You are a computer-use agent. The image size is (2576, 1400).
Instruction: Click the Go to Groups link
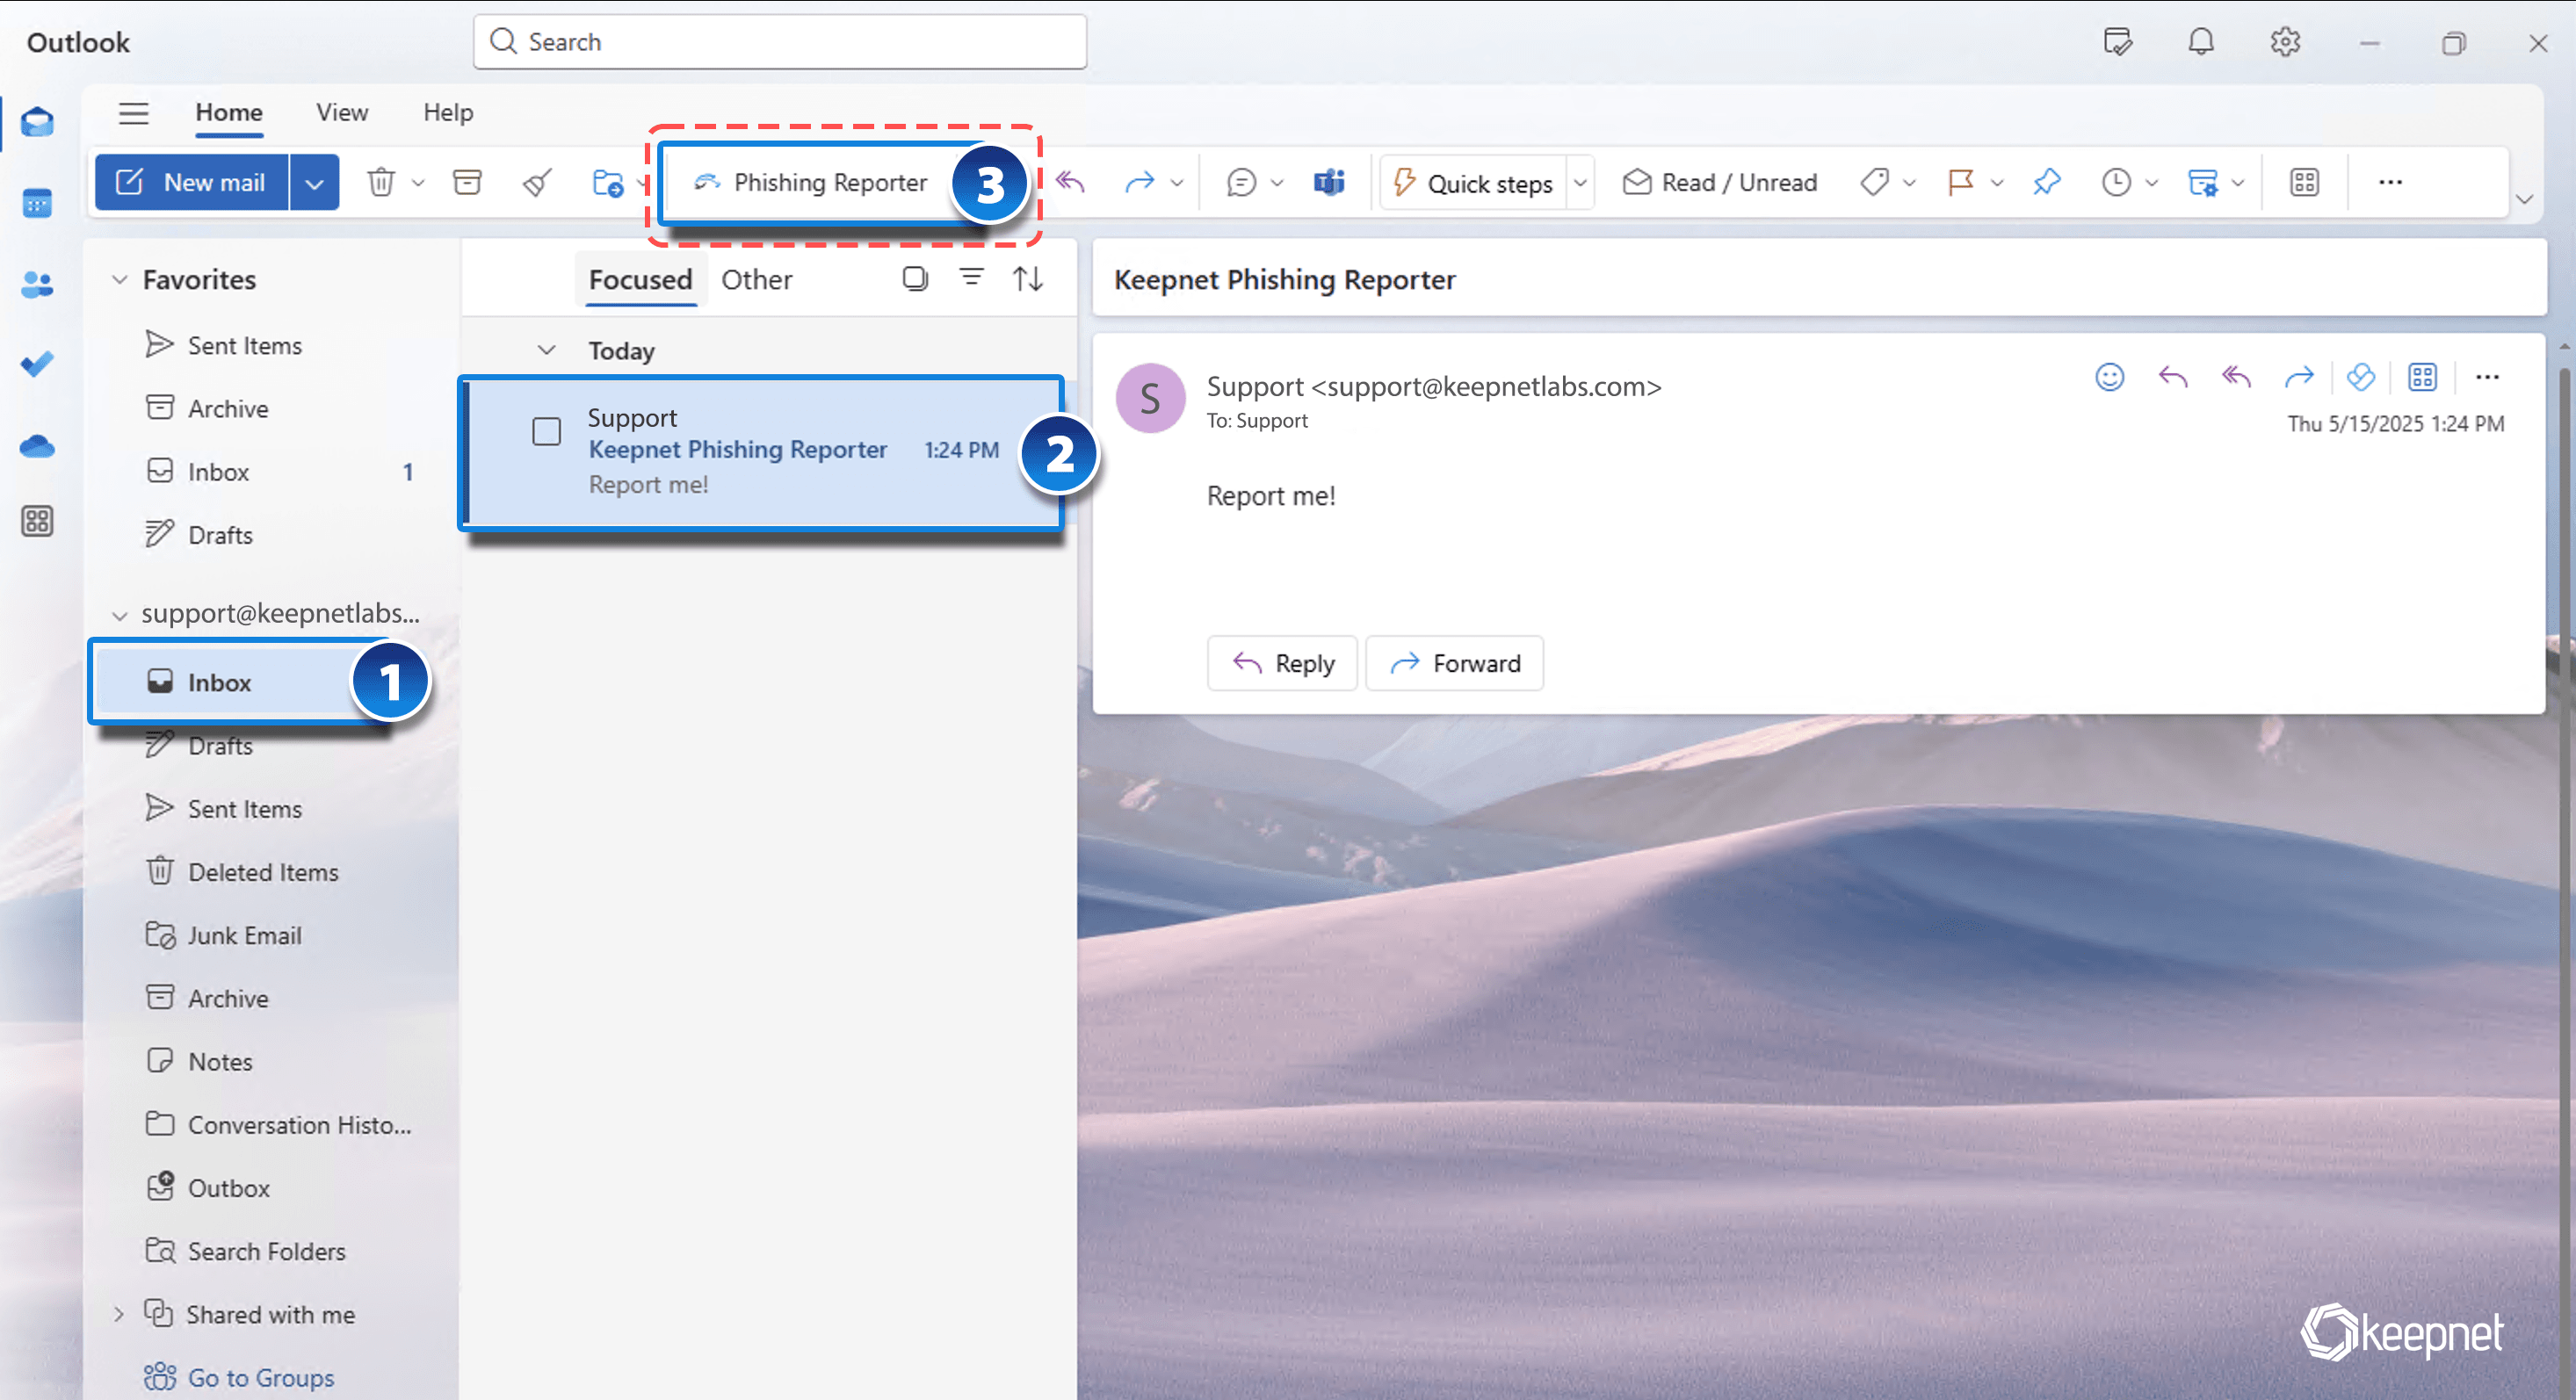[x=260, y=1377]
